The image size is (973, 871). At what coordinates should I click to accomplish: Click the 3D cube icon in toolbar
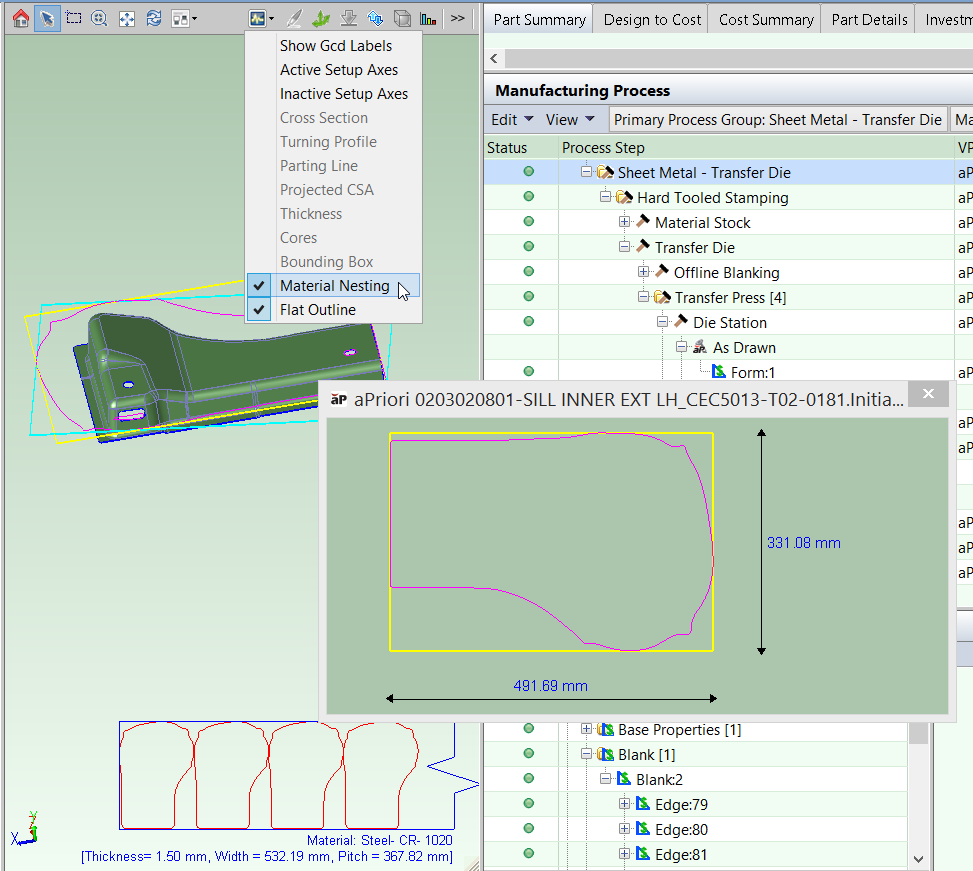click(401, 18)
